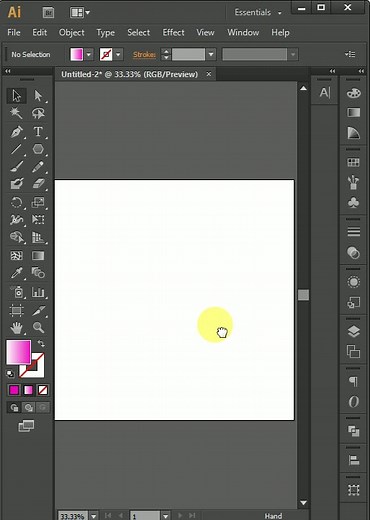Screen dimensions: 370x520
Task: Open the Color panel palette icon
Action: coord(353,93)
